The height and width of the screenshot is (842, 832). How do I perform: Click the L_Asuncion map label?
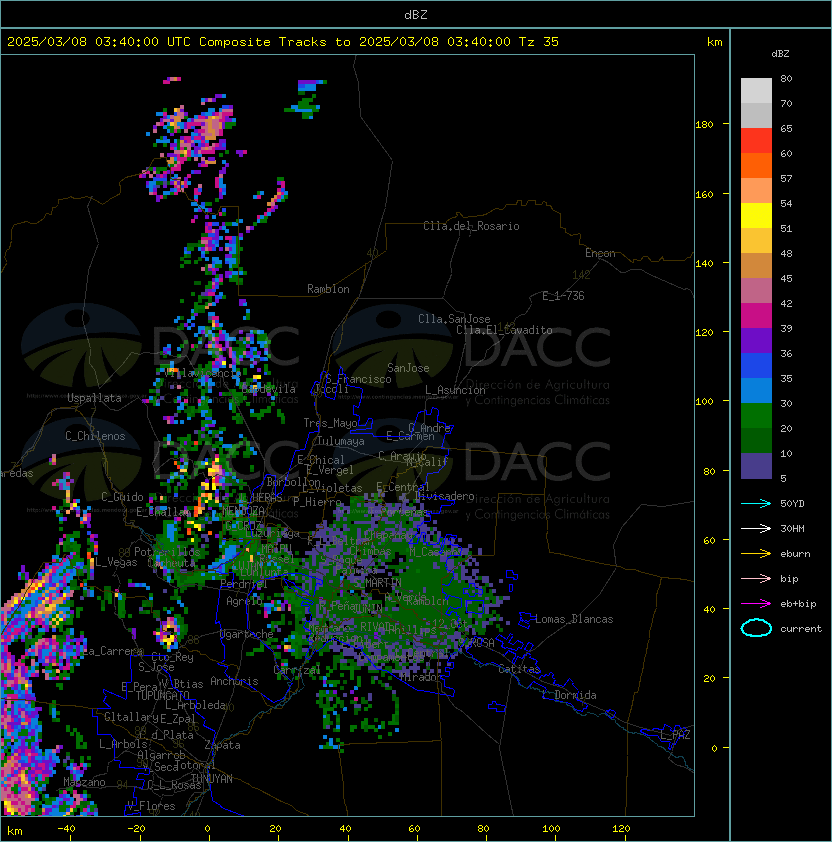455,390
